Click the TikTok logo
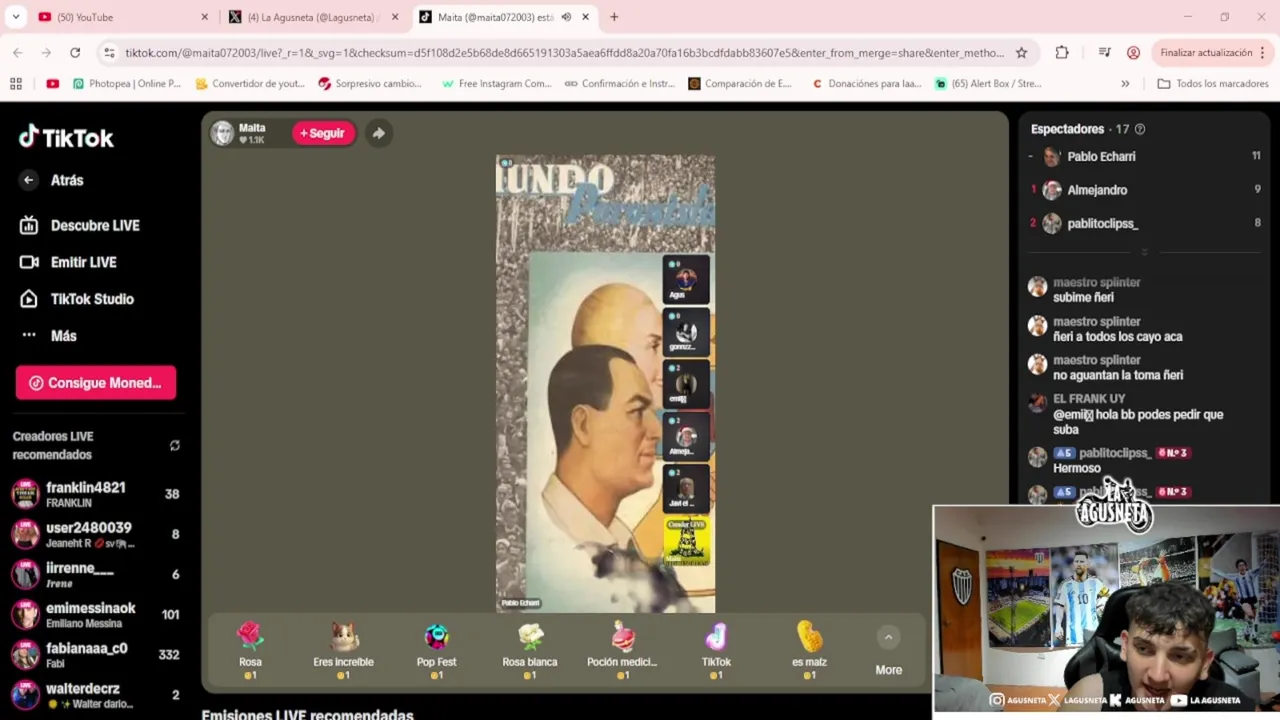The height and width of the screenshot is (720, 1280). 66,138
